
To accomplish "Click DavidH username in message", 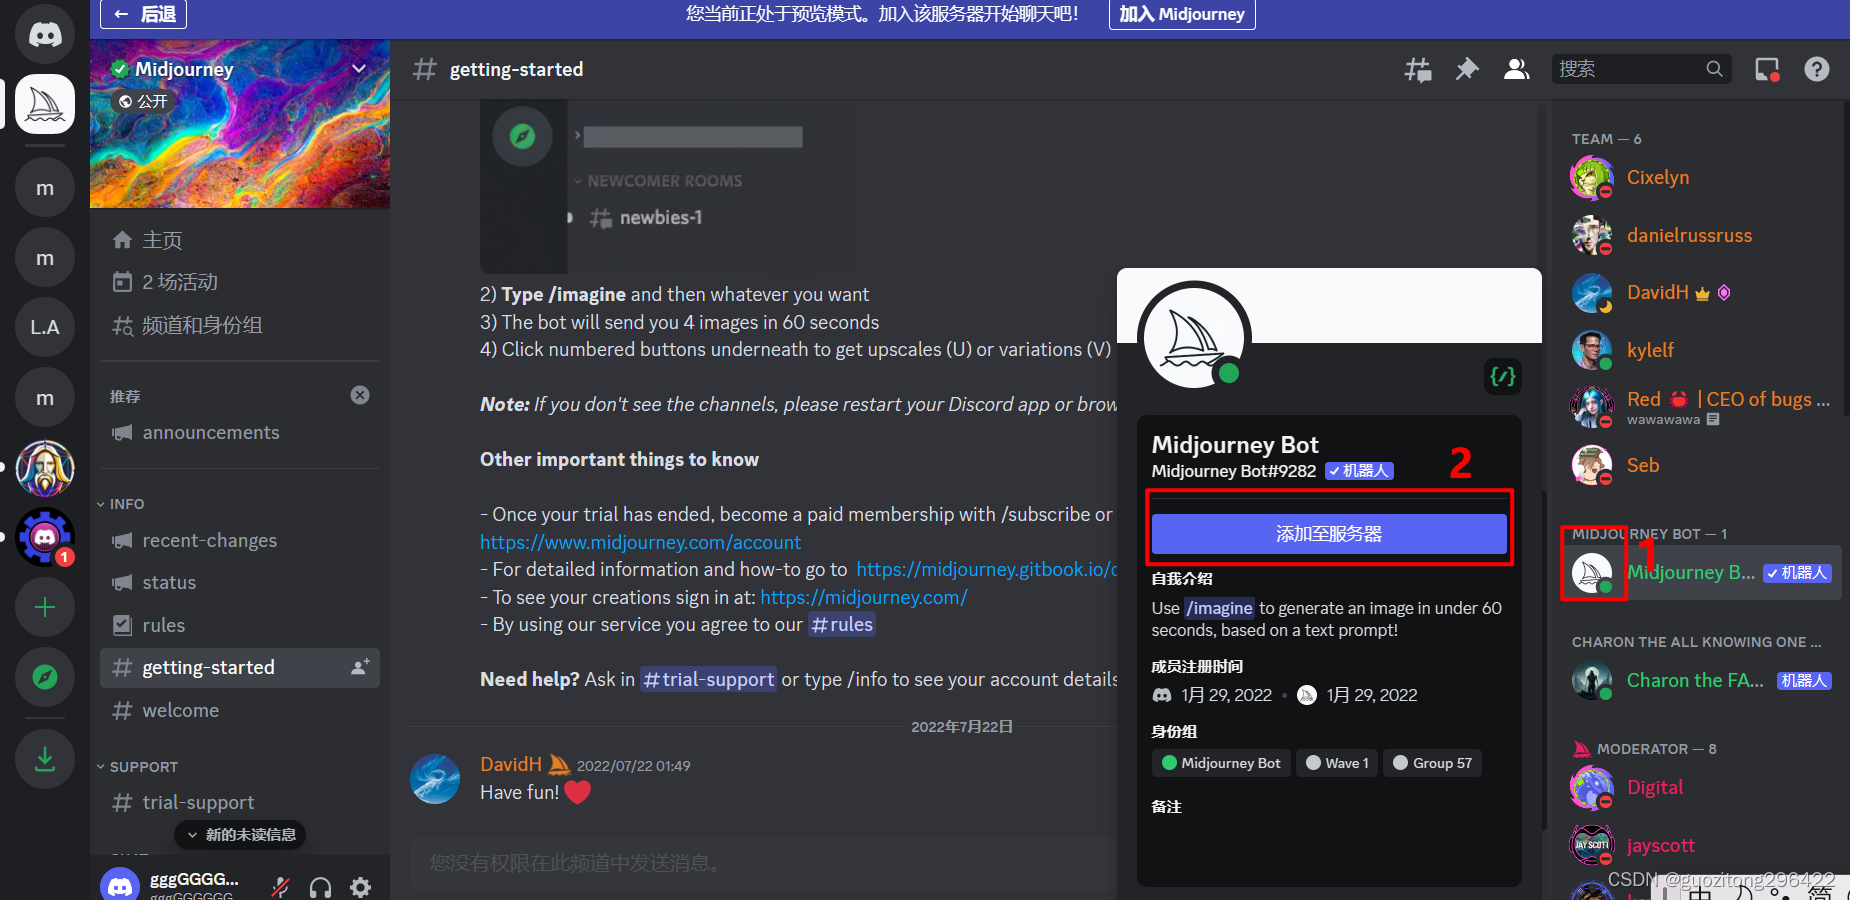I will pos(510,764).
